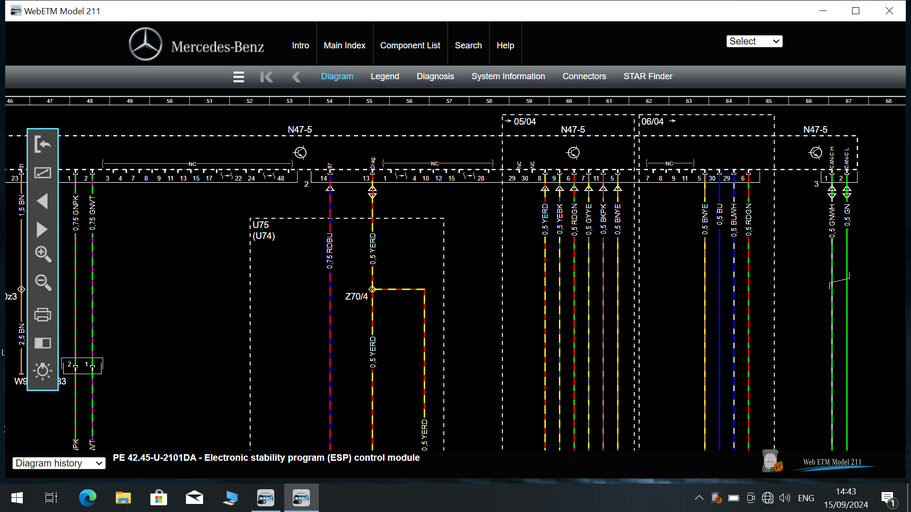Image resolution: width=911 pixels, height=512 pixels.
Task: Launch Microsoft Edge from taskbar
Action: click(x=88, y=498)
